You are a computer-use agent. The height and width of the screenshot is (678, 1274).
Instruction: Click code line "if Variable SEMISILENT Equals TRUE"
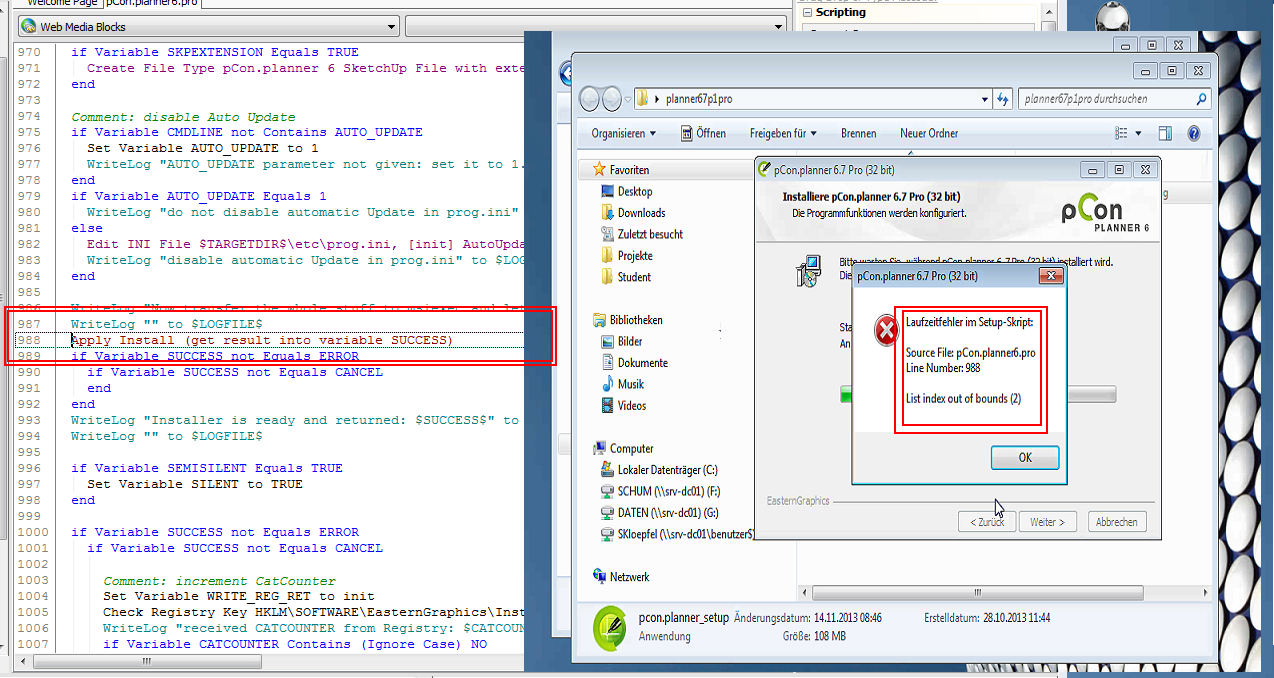coord(207,468)
